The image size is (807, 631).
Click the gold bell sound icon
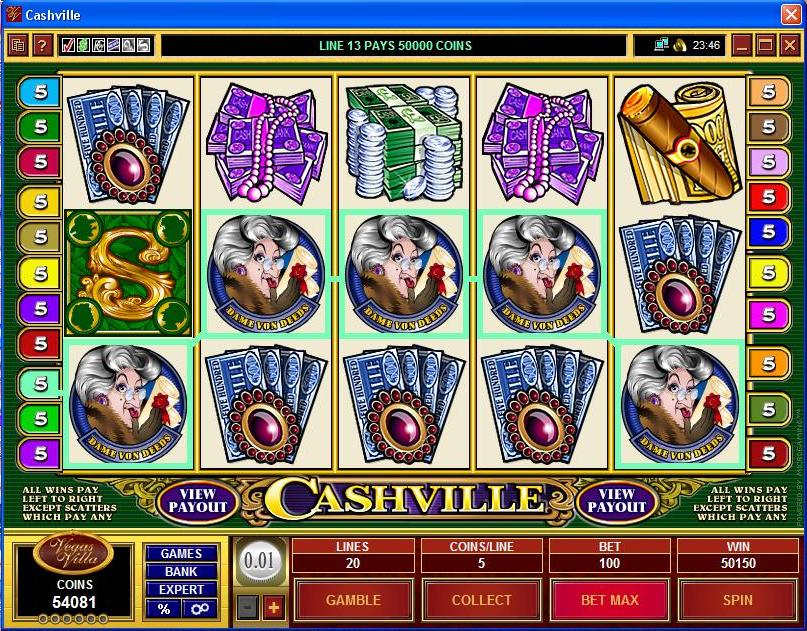[680, 46]
